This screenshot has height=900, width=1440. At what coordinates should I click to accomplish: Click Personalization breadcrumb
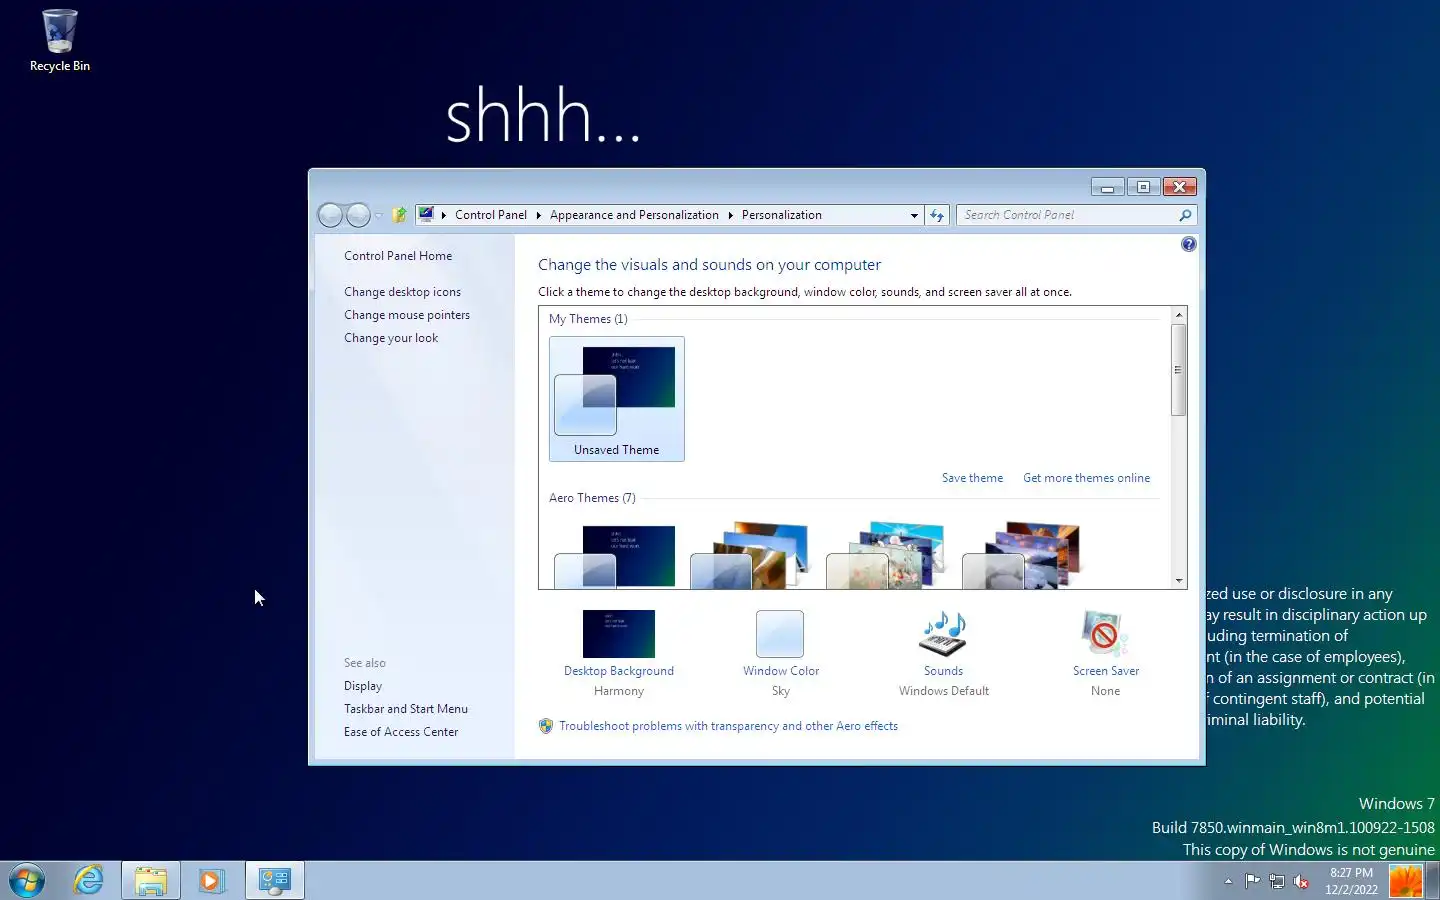click(781, 215)
